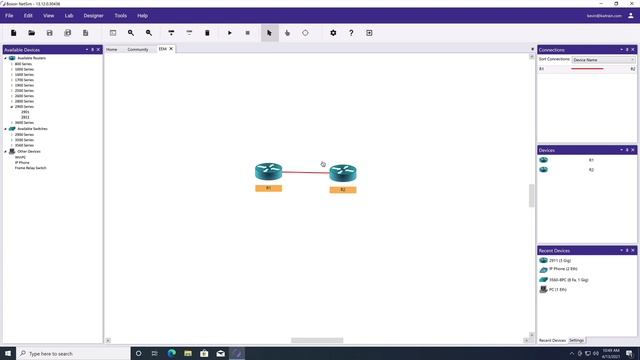Viewport: 640px width, 360px height.
Task: Collapse the Other Devices tree node
Action: point(6,151)
